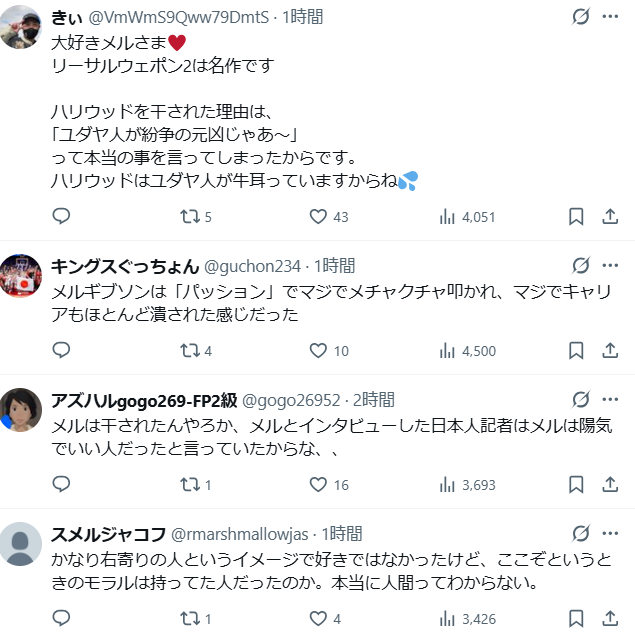Open @guchon234 profile link
The width and height of the screenshot is (635, 632).
tap(252, 266)
